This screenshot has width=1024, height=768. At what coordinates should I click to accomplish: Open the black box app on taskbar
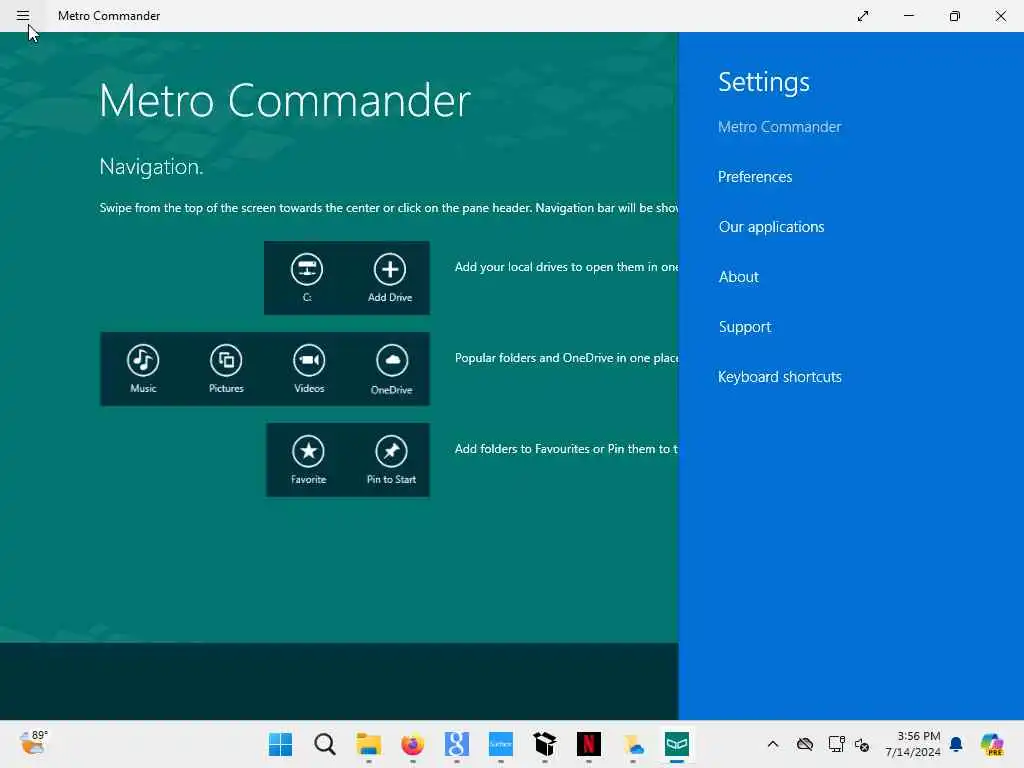(545, 744)
